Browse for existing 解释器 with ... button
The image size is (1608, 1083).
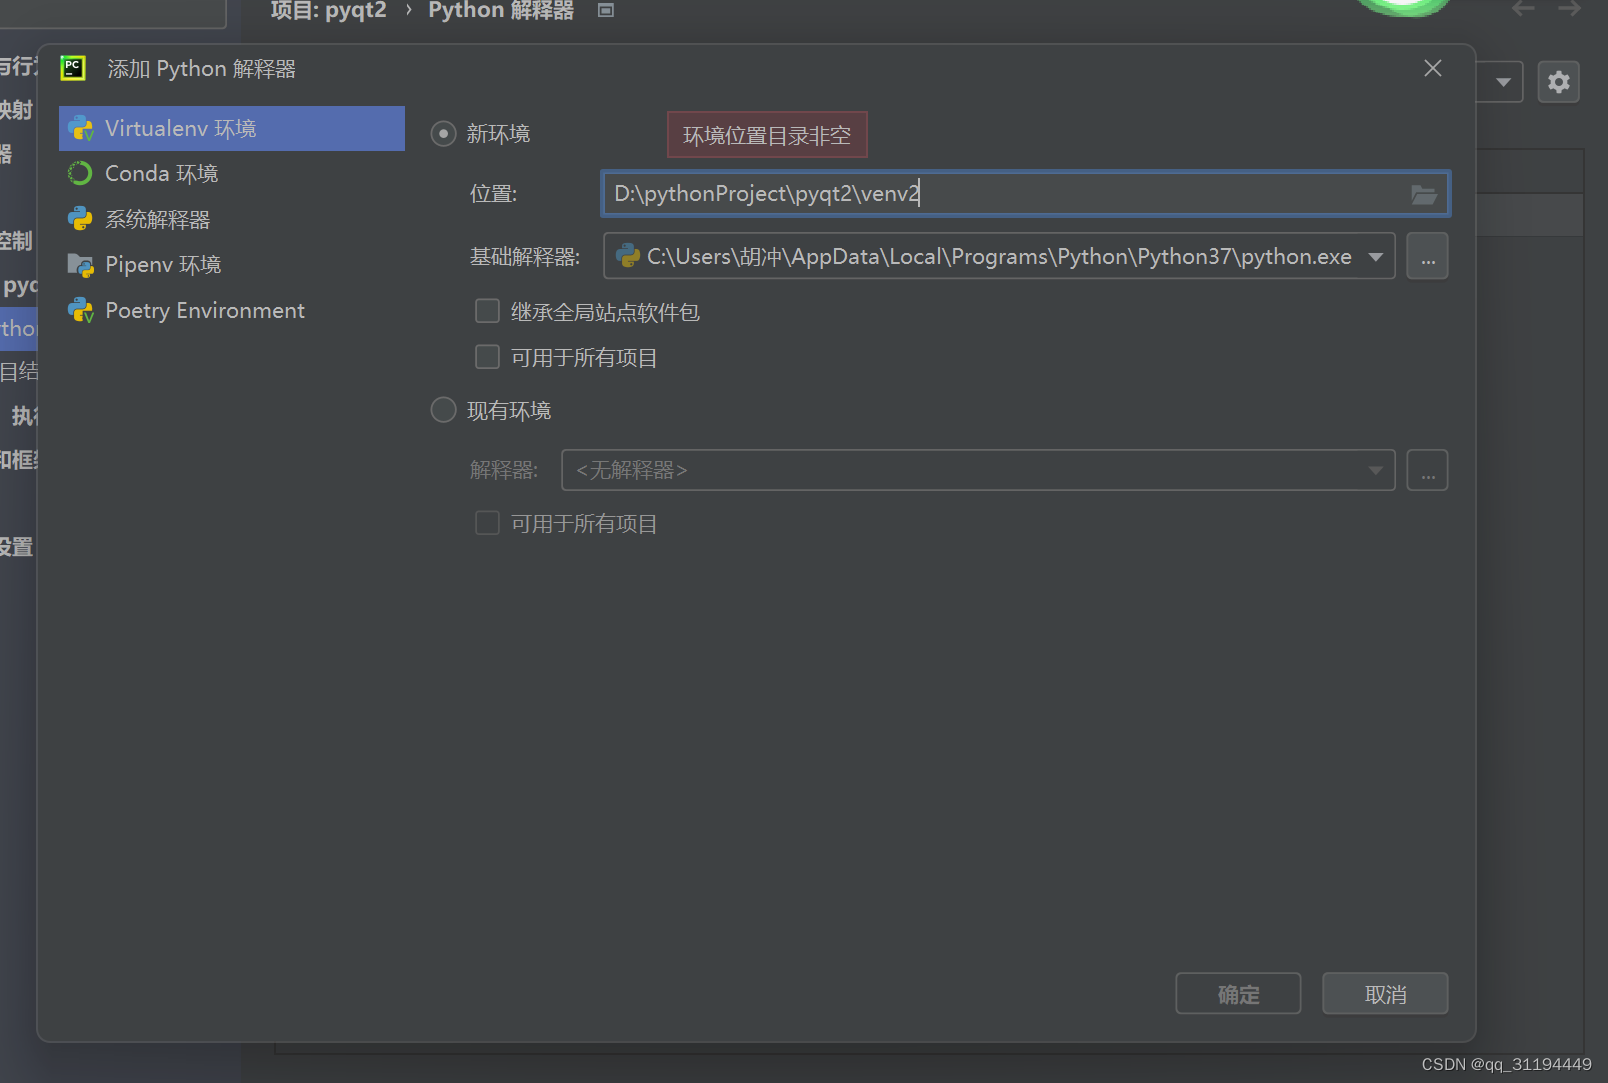point(1427,470)
